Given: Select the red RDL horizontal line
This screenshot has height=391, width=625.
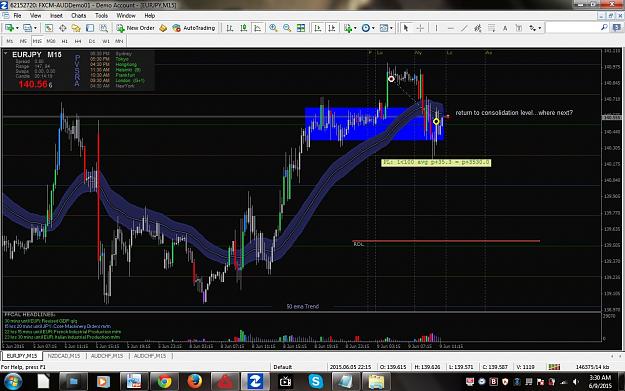Looking at the screenshot, I should (x=446, y=241).
